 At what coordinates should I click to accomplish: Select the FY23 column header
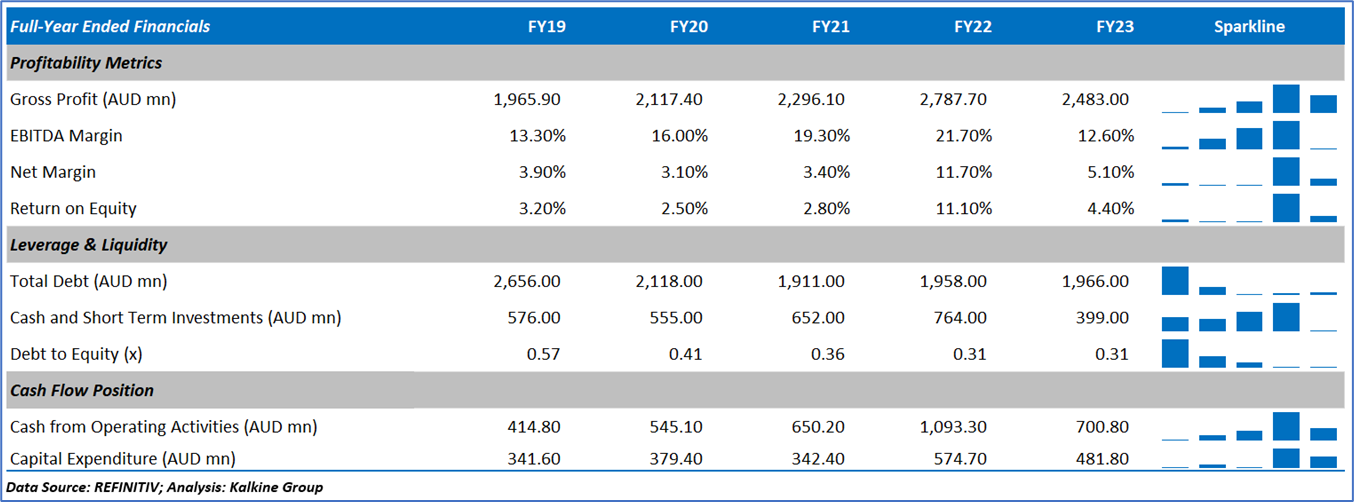pos(1114,27)
